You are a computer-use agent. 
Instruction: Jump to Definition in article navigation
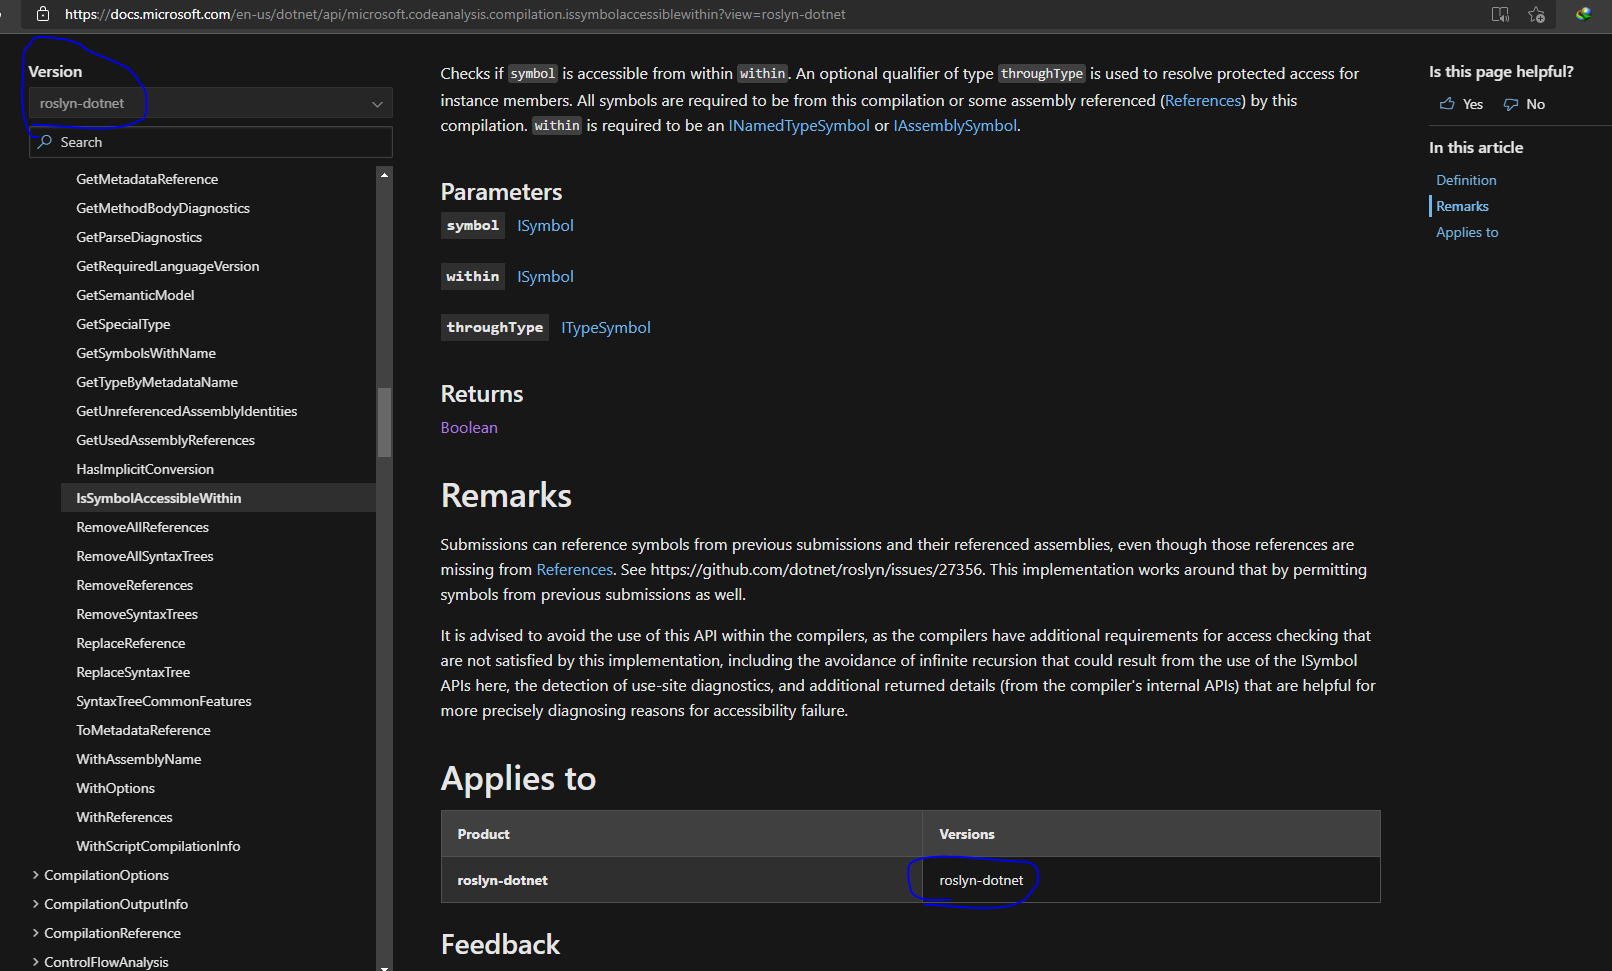click(1465, 180)
